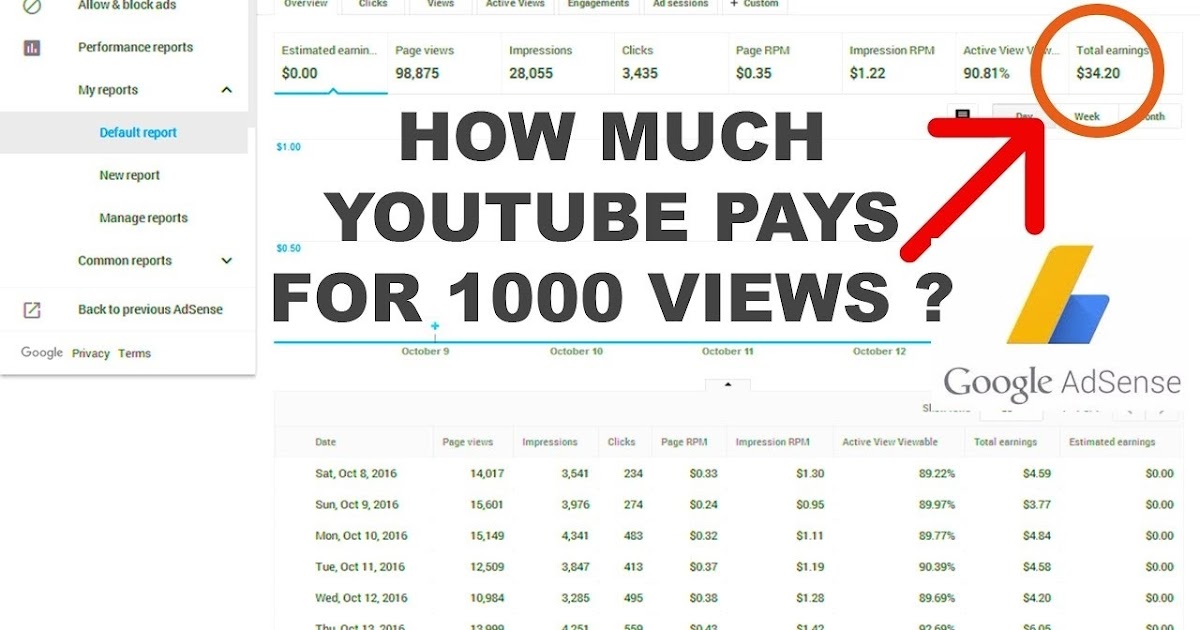The image size is (1200, 630).
Task: Select the Page views 98,875 metric card
Action: click(x=444, y=62)
